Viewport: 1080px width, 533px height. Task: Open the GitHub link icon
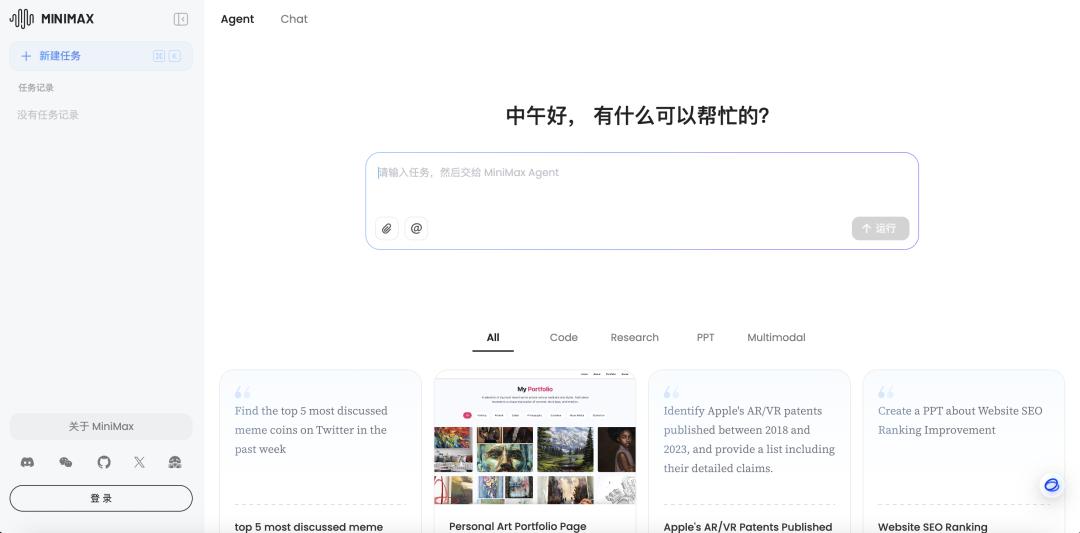tap(104, 462)
